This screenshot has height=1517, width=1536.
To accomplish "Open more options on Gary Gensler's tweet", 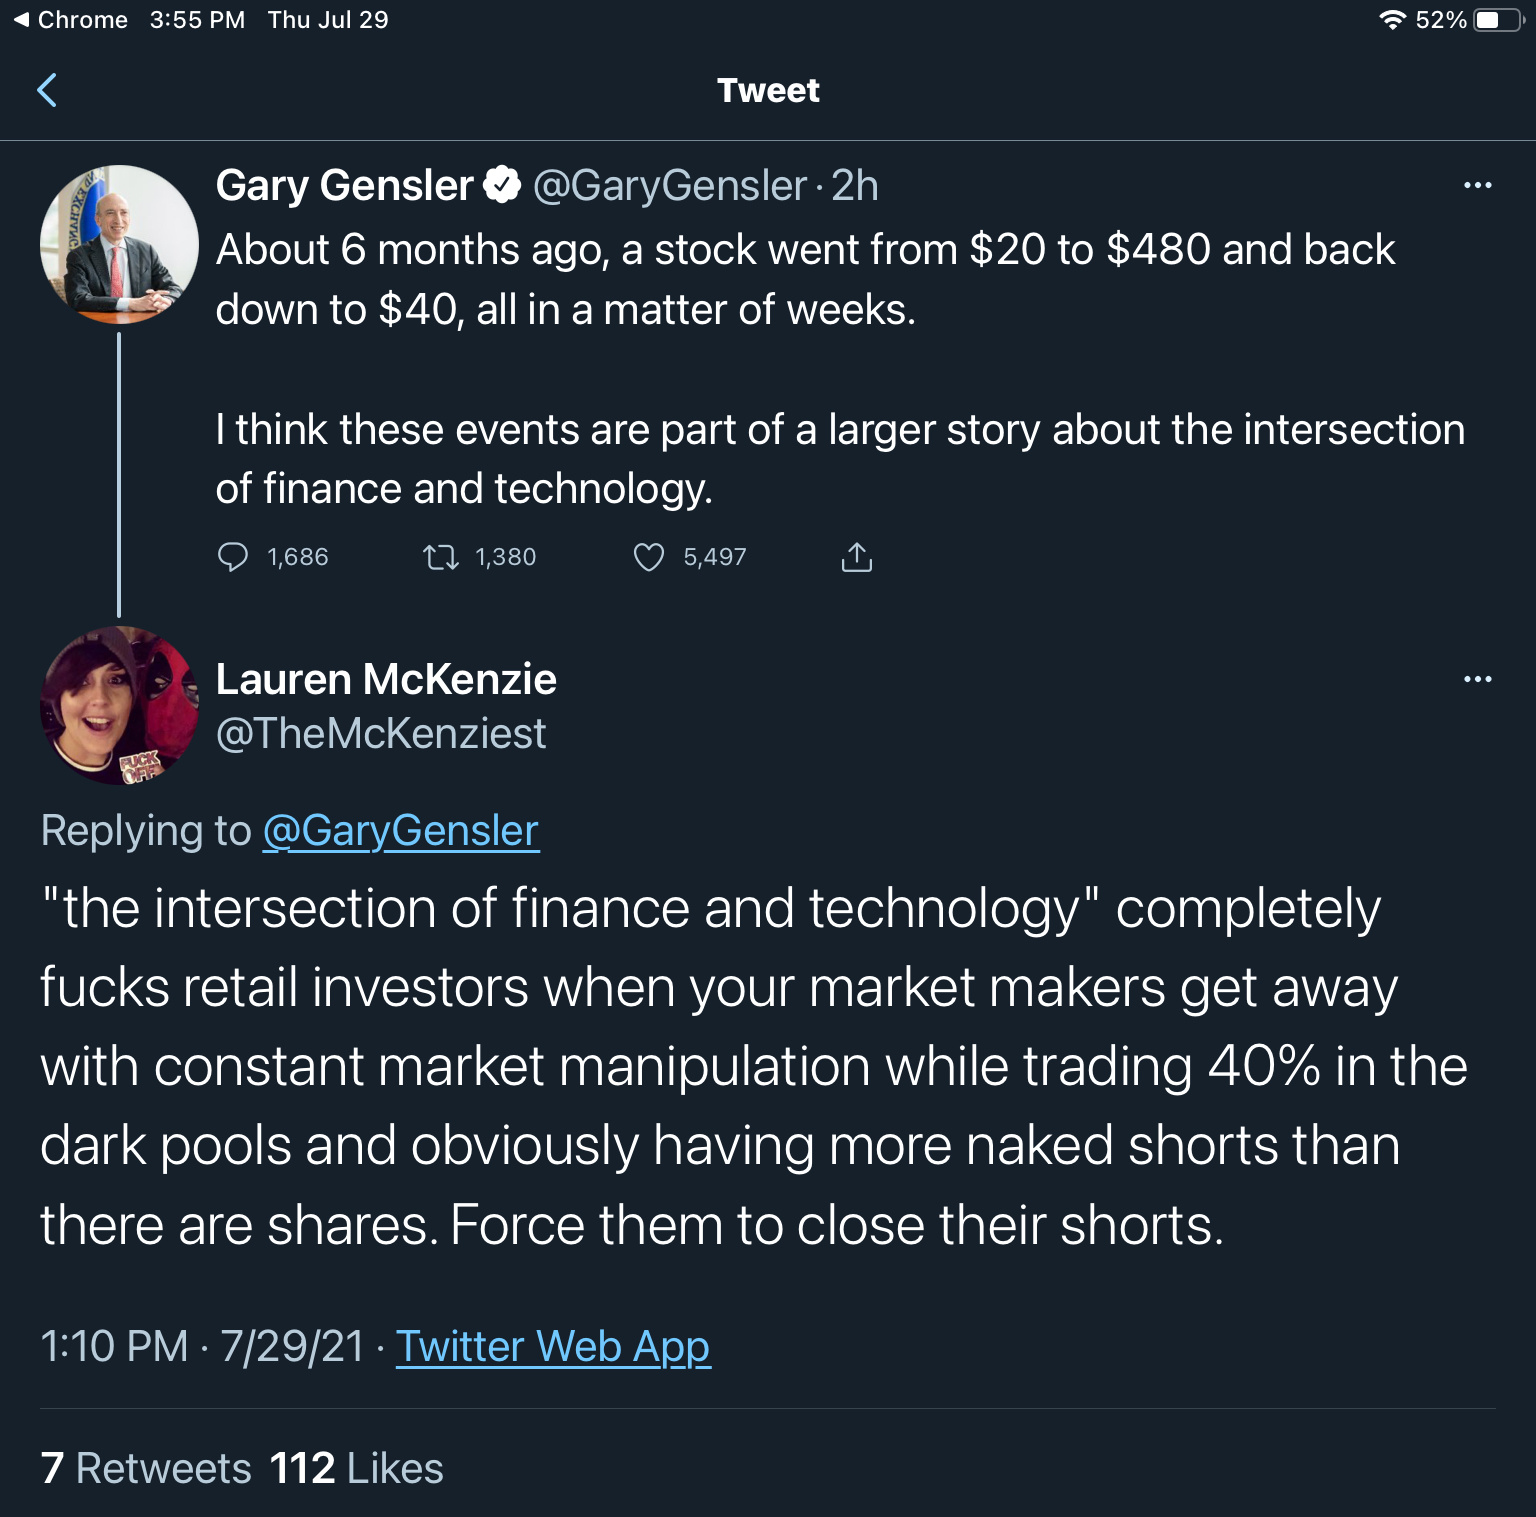I will (x=1477, y=185).
